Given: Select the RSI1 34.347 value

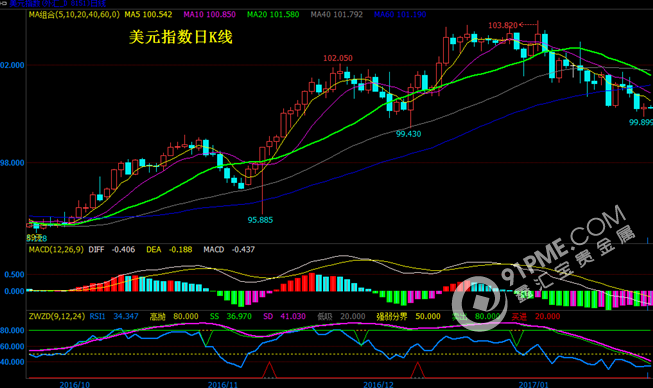Looking at the screenshot, I should (x=114, y=316).
